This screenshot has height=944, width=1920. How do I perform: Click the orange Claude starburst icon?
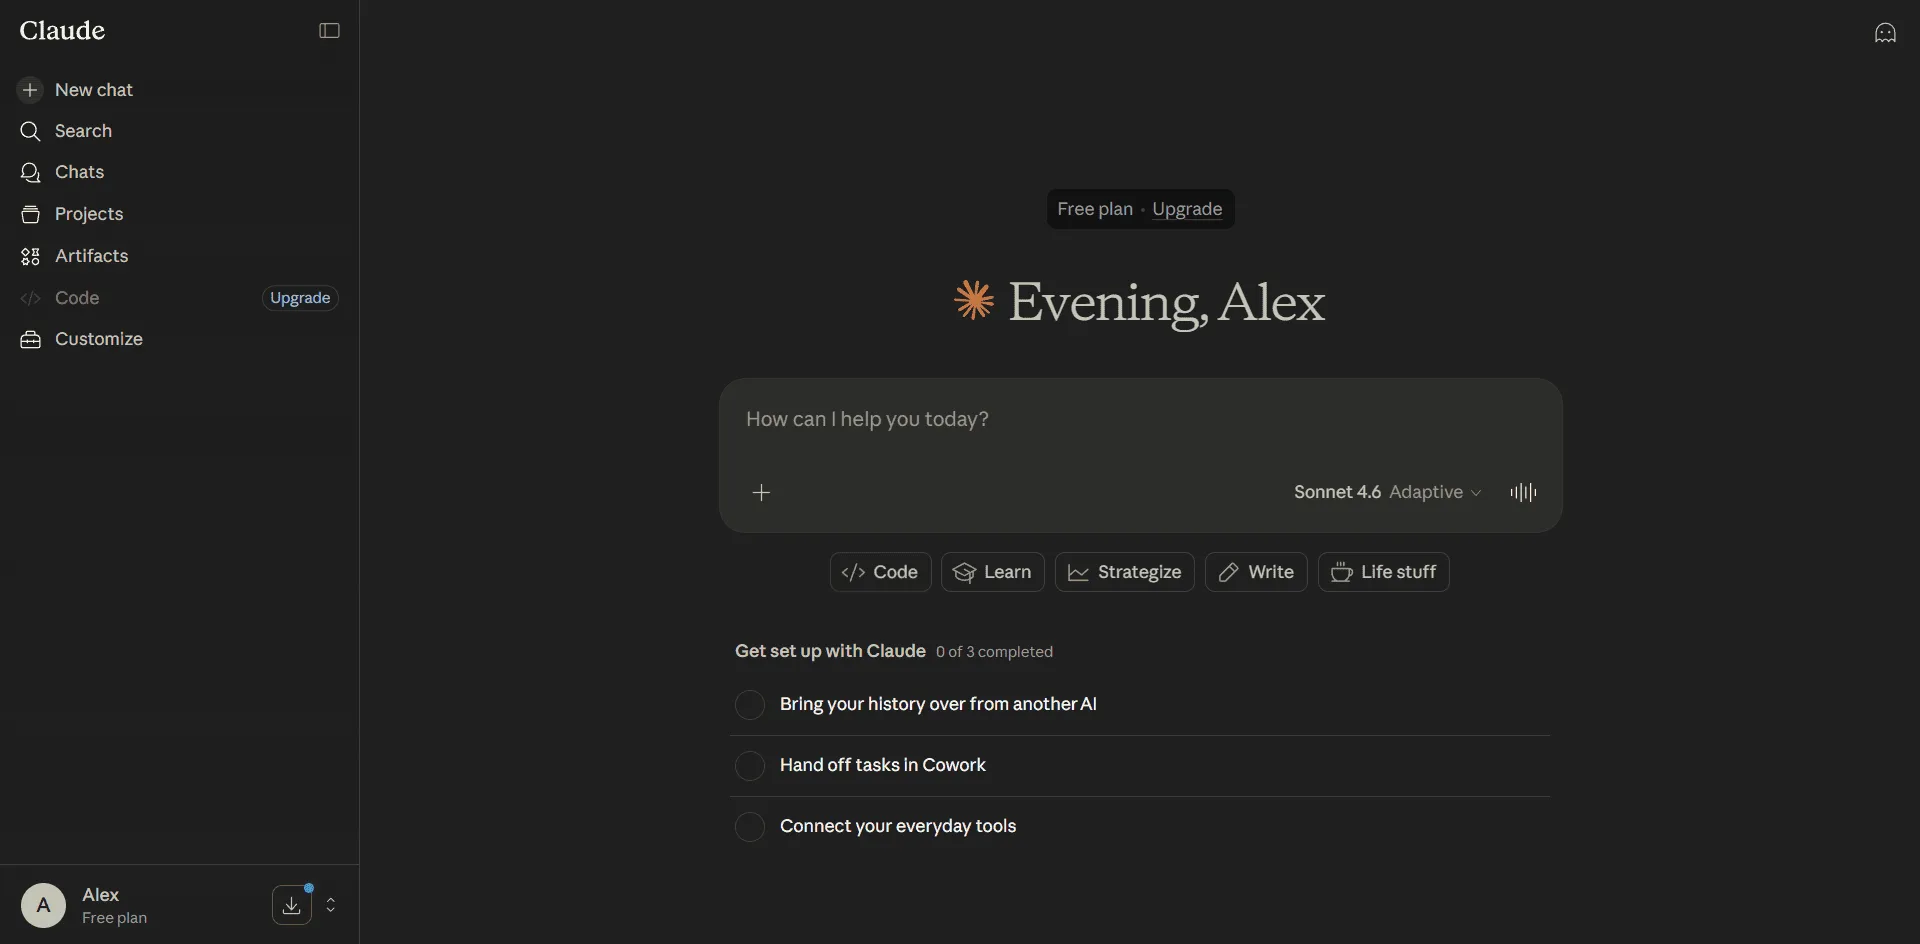(973, 300)
